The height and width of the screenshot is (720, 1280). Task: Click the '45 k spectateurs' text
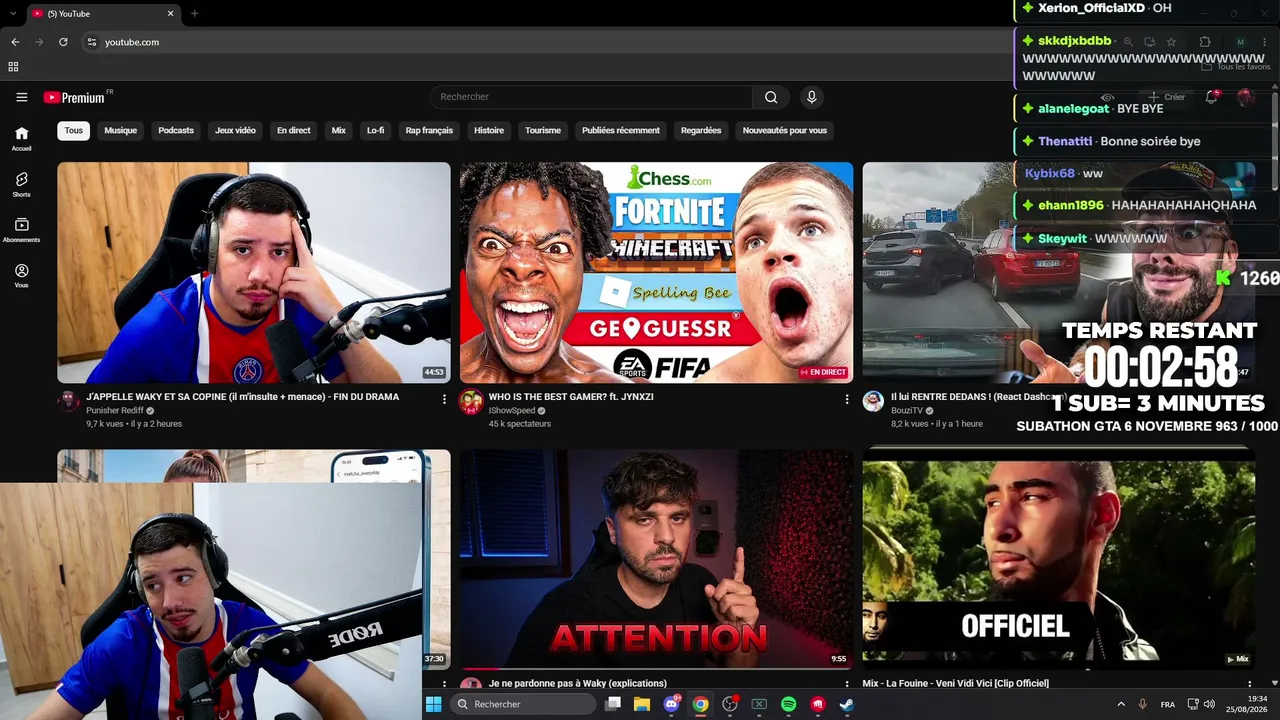point(520,424)
